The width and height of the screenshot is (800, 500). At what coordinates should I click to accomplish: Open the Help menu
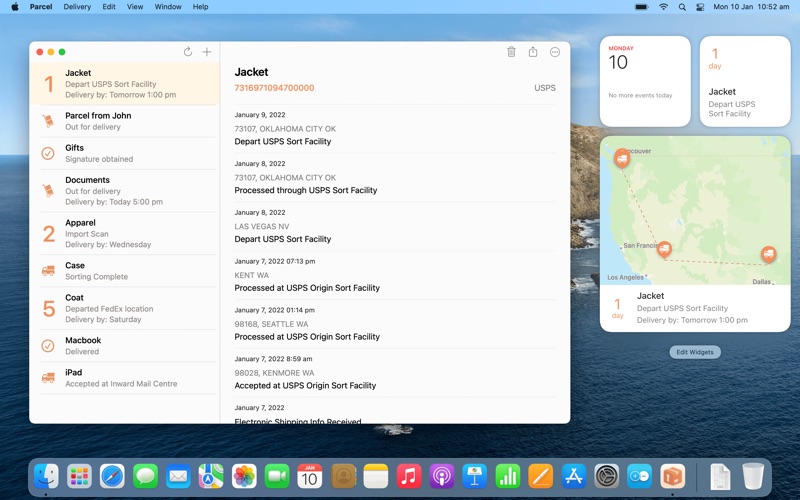[x=201, y=7]
